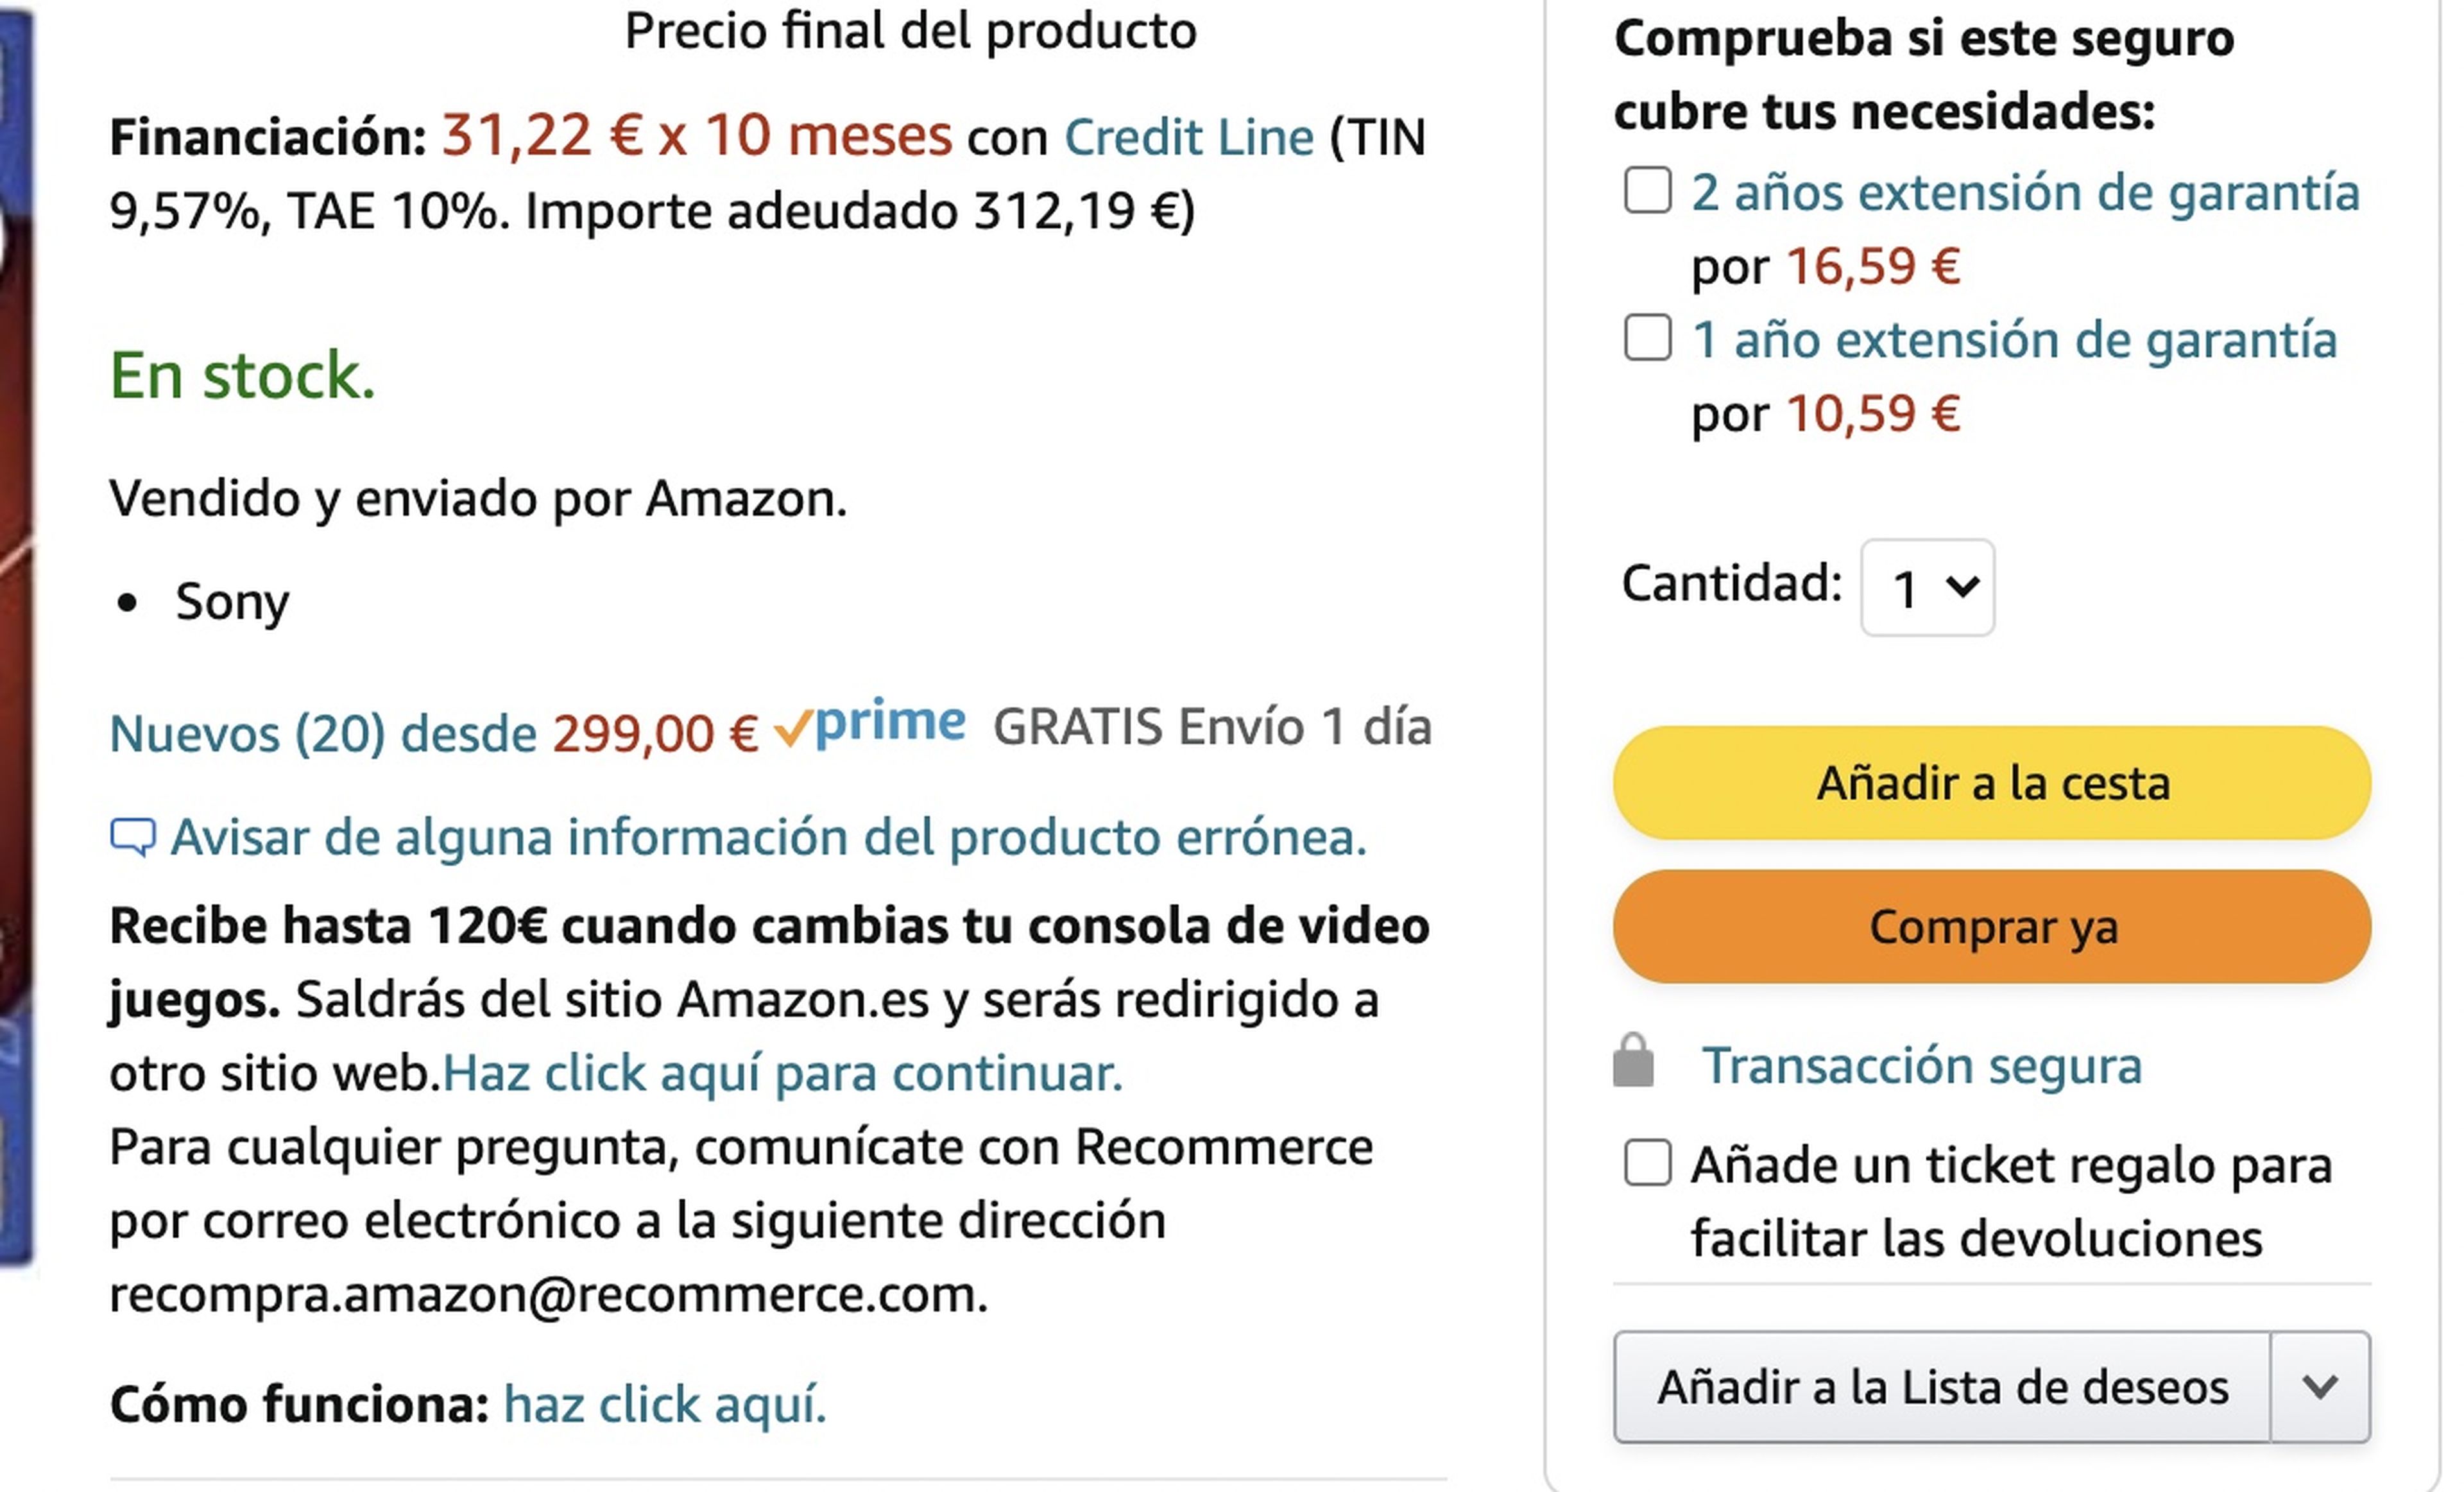2464x1492 pixels.
Task: Expand the wish list dropdown arrow
Action: coord(2319,1387)
